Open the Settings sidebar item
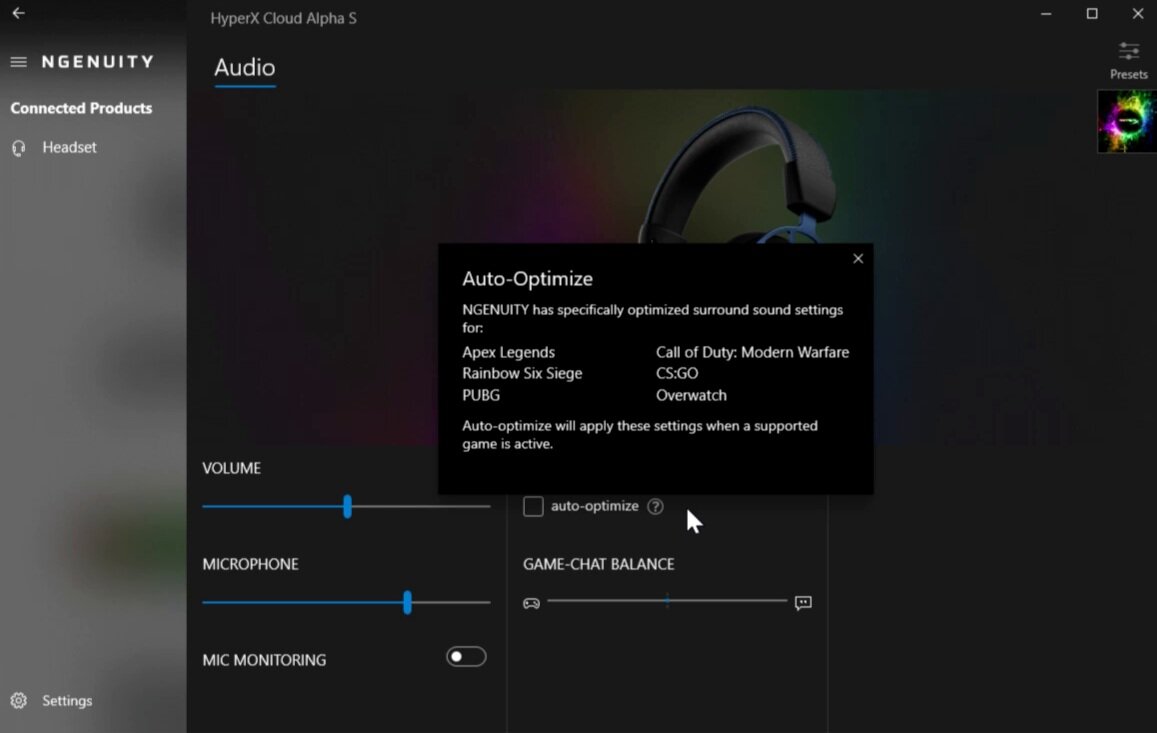Image resolution: width=1157 pixels, height=733 pixels. (x=67, y=701)
